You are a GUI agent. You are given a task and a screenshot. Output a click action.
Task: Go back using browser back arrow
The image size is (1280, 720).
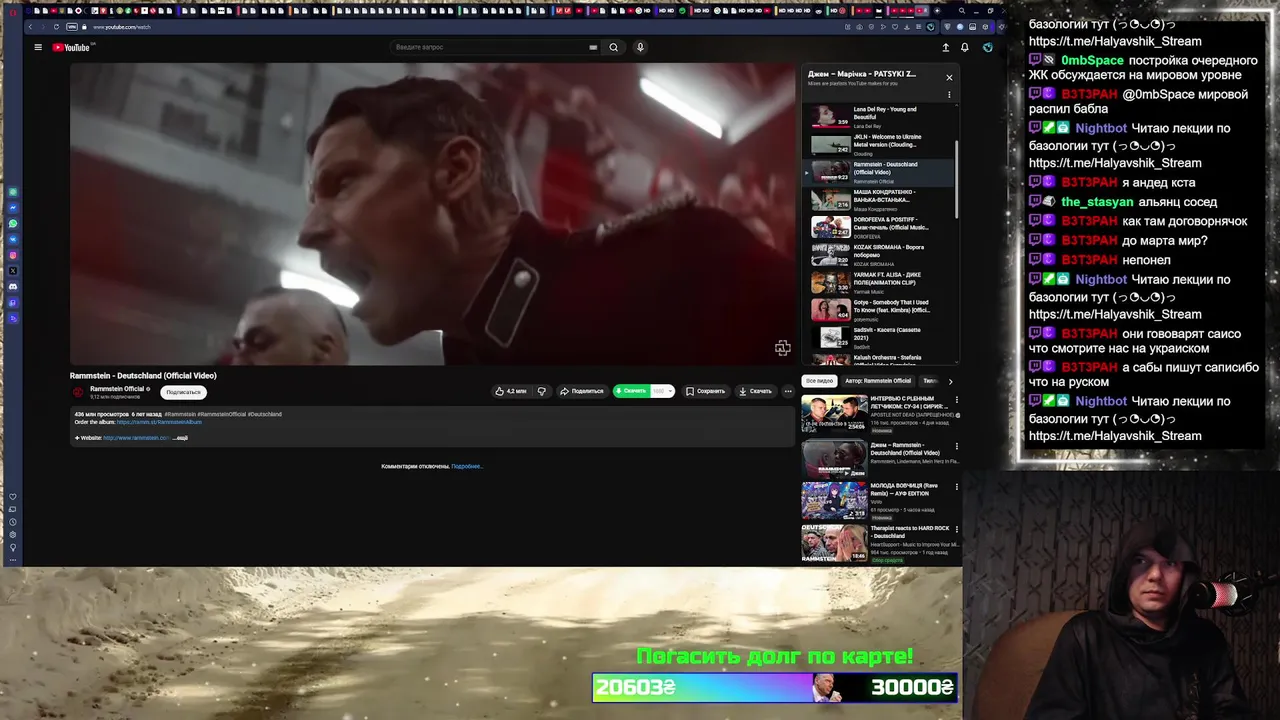pyautogui.click(x=30, y=27)
